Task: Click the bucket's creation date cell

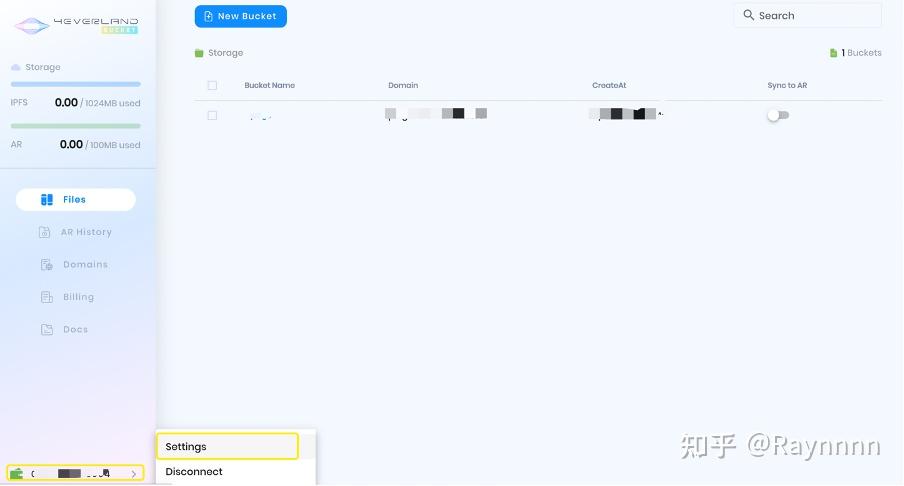Action: pos(626,114)
